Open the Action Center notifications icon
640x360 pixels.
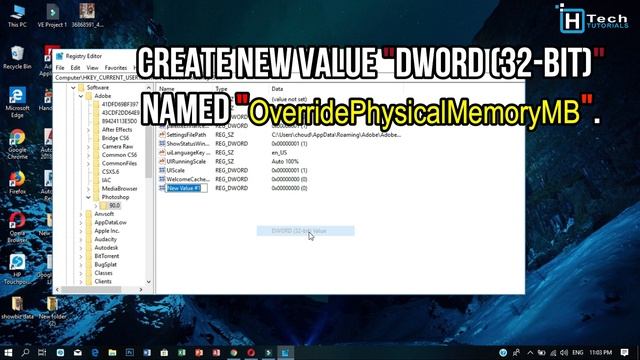click(x=624, y=352)
